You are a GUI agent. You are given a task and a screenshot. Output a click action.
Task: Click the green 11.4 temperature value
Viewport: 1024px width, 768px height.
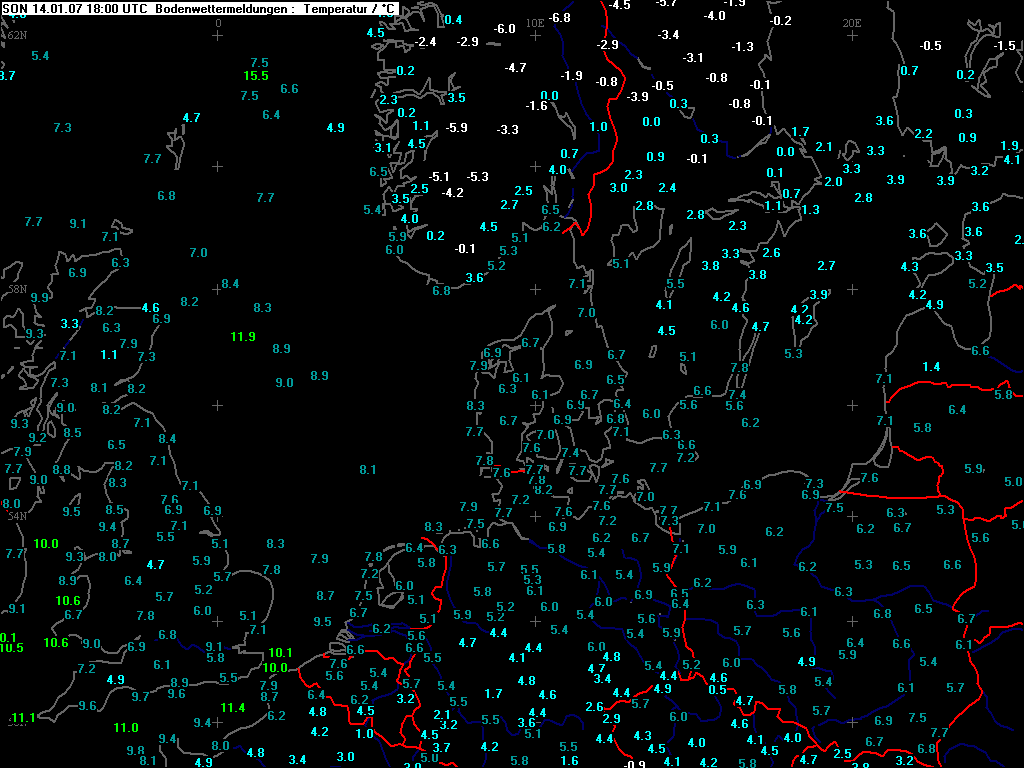point(233,708)
